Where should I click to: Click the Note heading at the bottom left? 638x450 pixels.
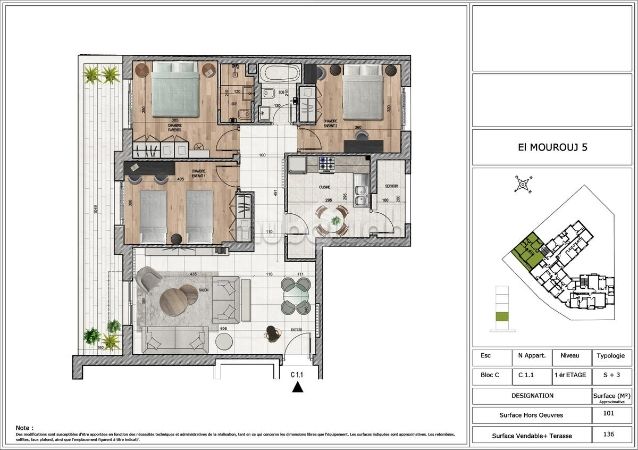coord(25,425)
